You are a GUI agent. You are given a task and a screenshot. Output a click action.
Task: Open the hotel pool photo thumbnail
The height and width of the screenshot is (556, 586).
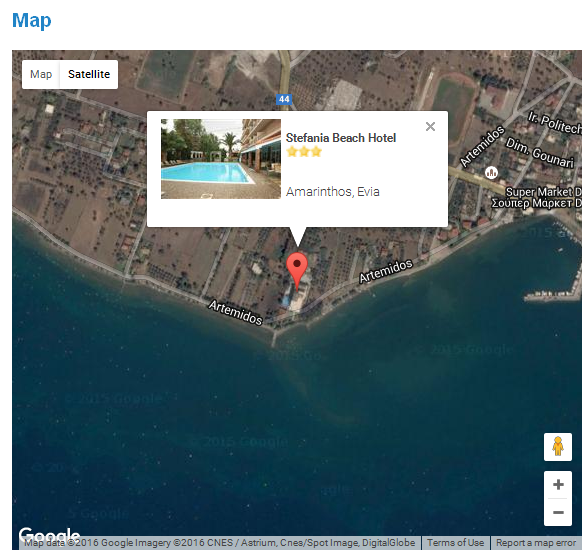(221, 159)
